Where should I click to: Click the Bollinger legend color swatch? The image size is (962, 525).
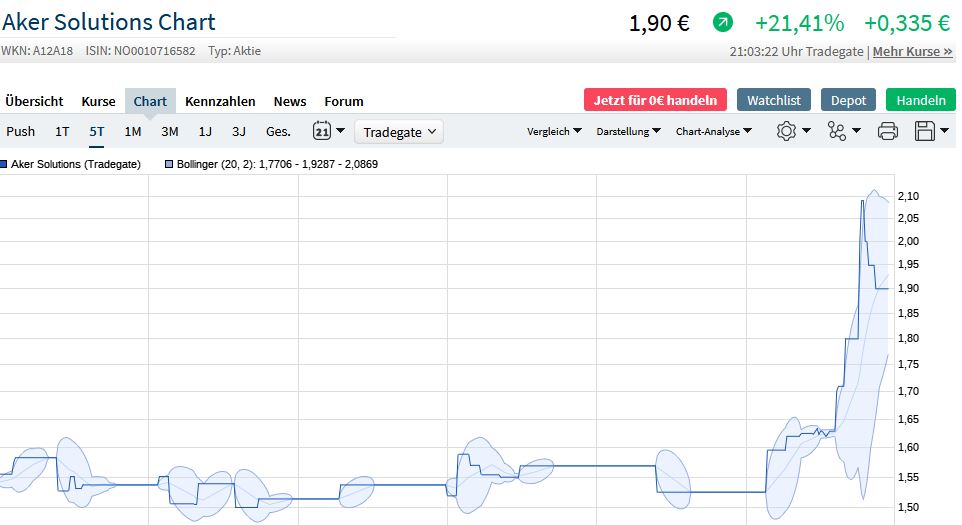[x=169, y=164]
